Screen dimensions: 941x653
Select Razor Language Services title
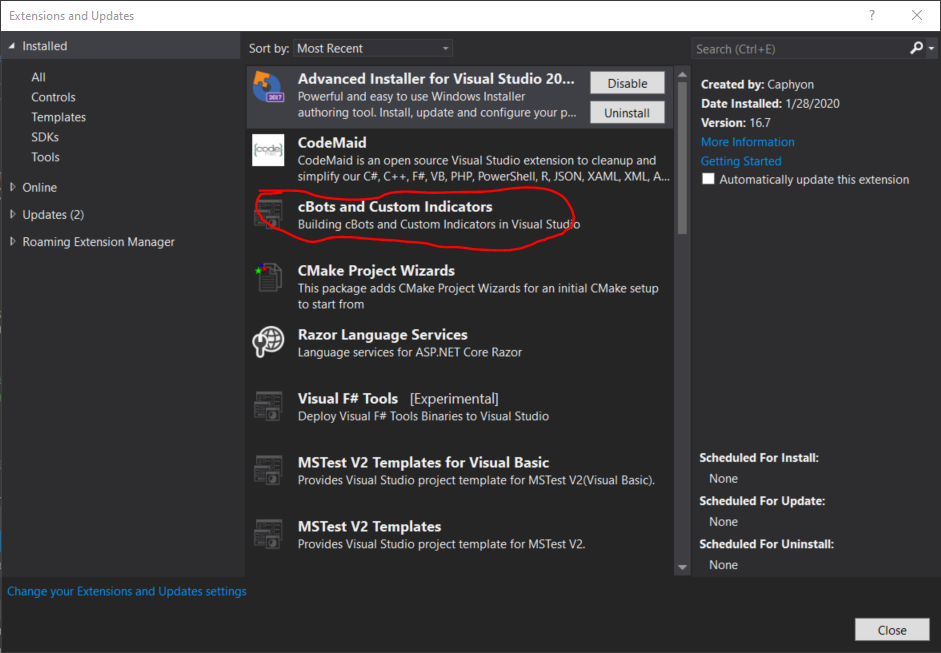coord(382,334)
